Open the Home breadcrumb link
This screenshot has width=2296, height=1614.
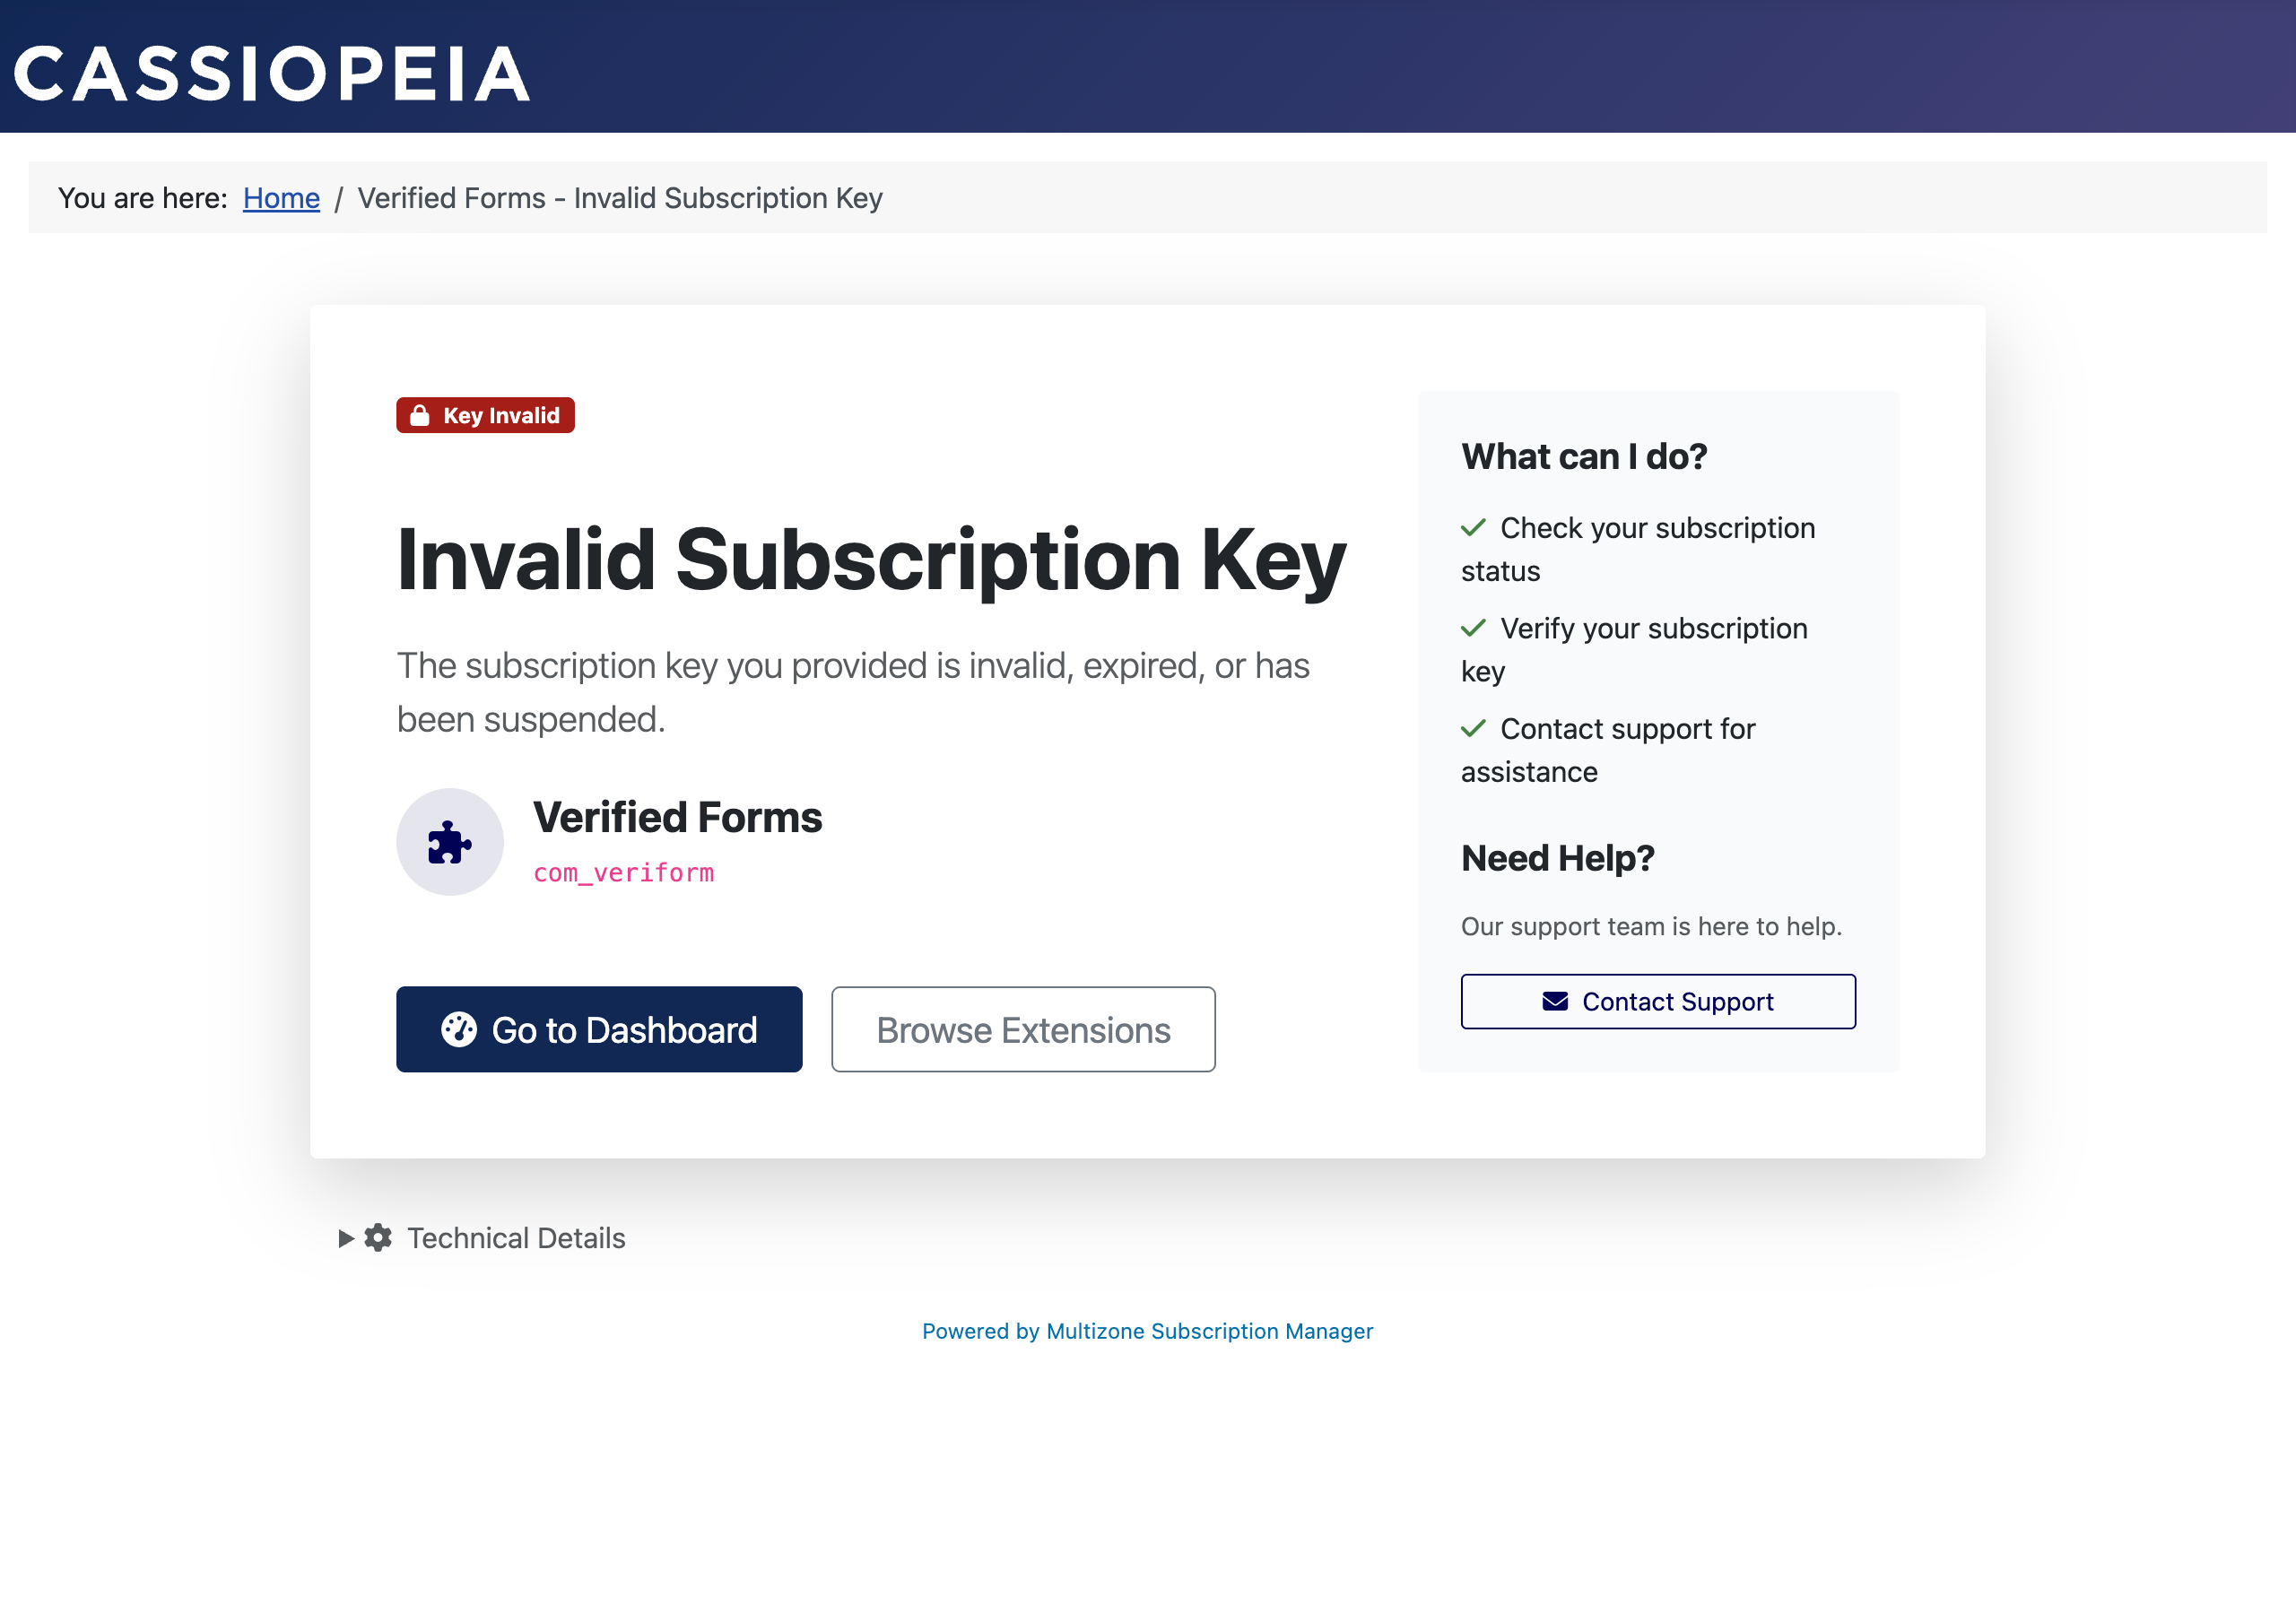click(x=281, y=198)
